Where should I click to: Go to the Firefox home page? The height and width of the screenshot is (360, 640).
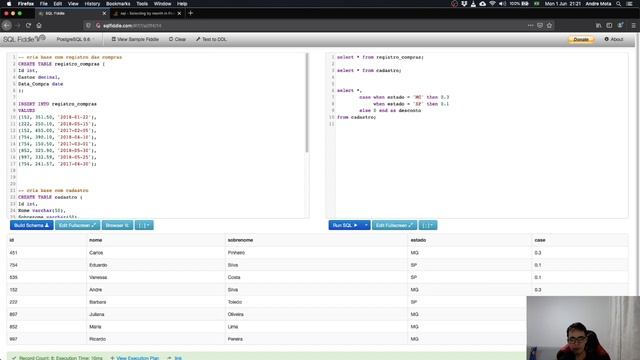click(39, 25)
